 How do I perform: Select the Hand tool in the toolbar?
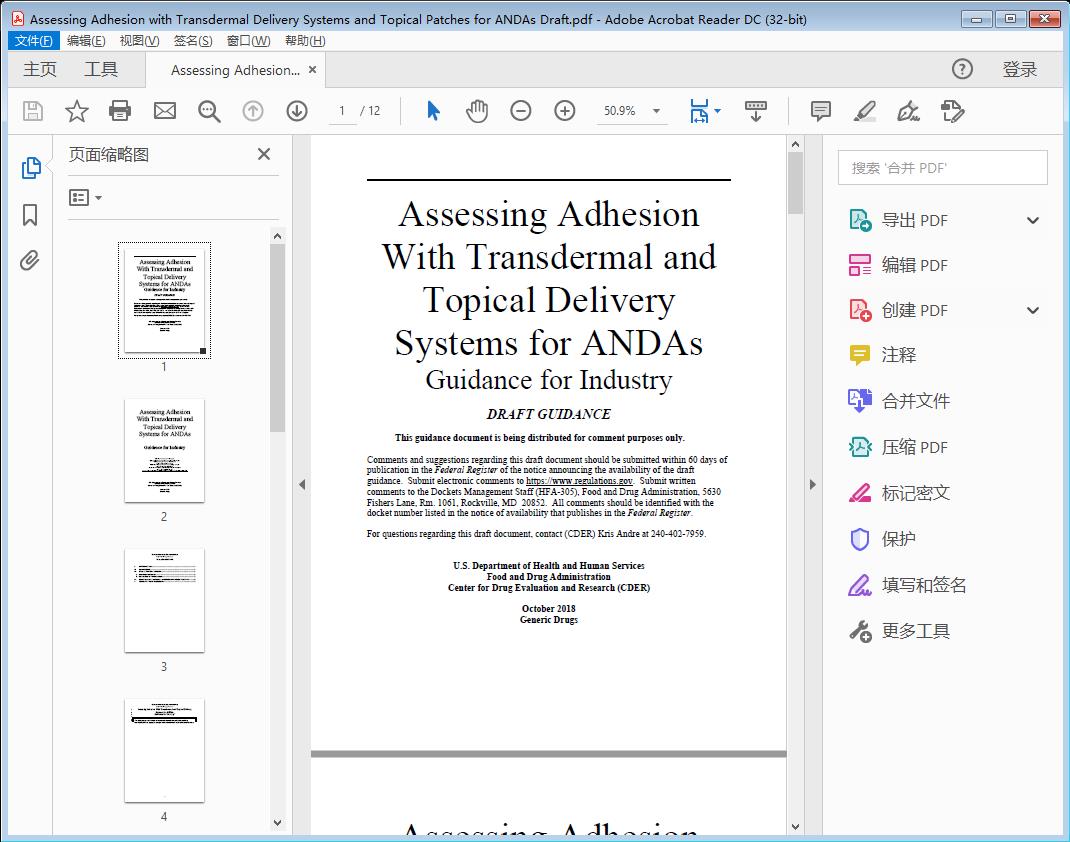(x=477, y=111)
